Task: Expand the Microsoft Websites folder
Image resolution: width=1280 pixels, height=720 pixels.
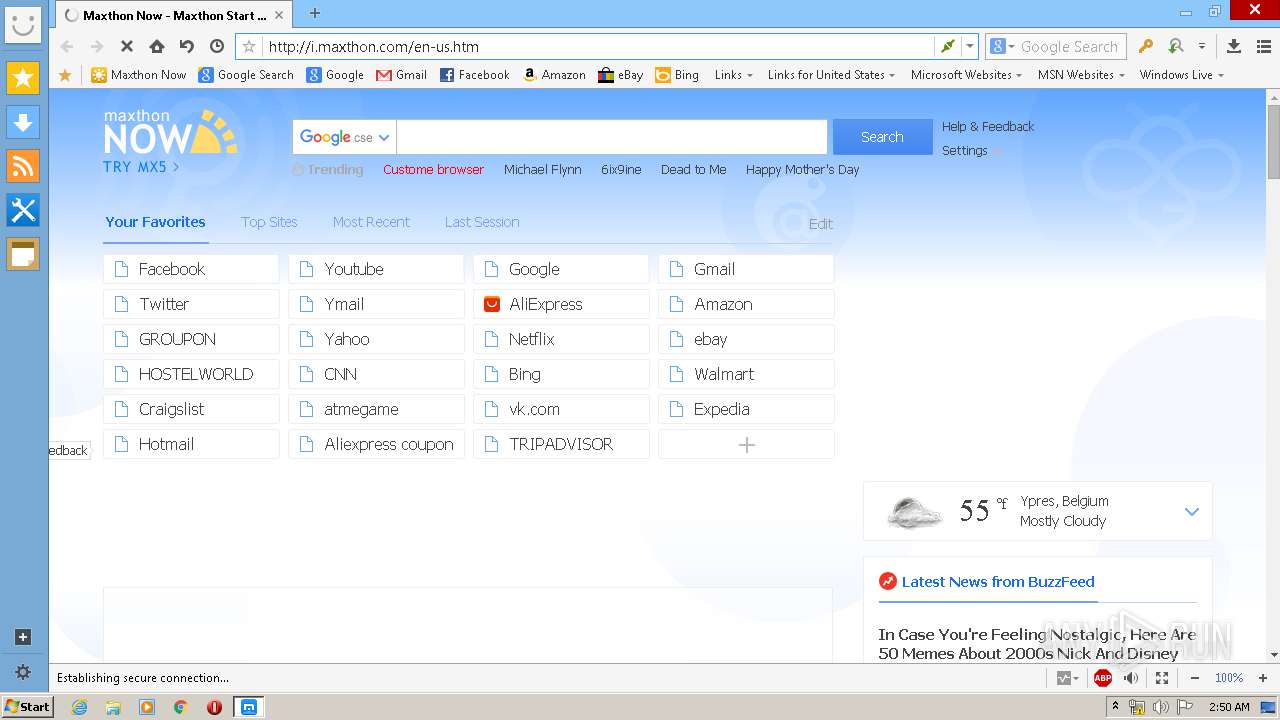Action: 966,75
